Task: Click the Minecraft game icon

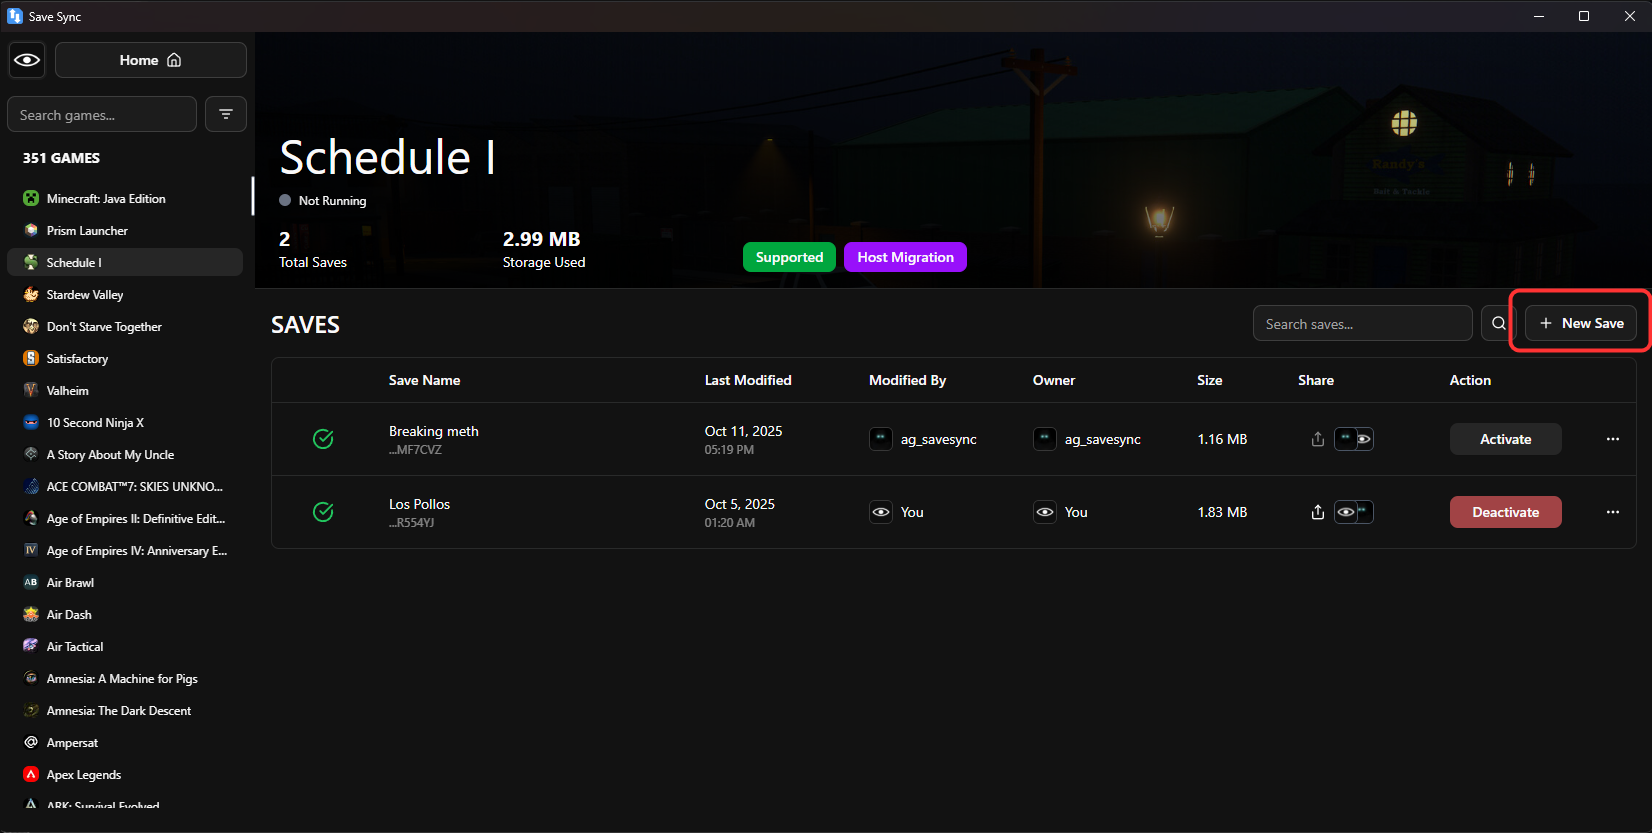Action: (x=31, y=198)
